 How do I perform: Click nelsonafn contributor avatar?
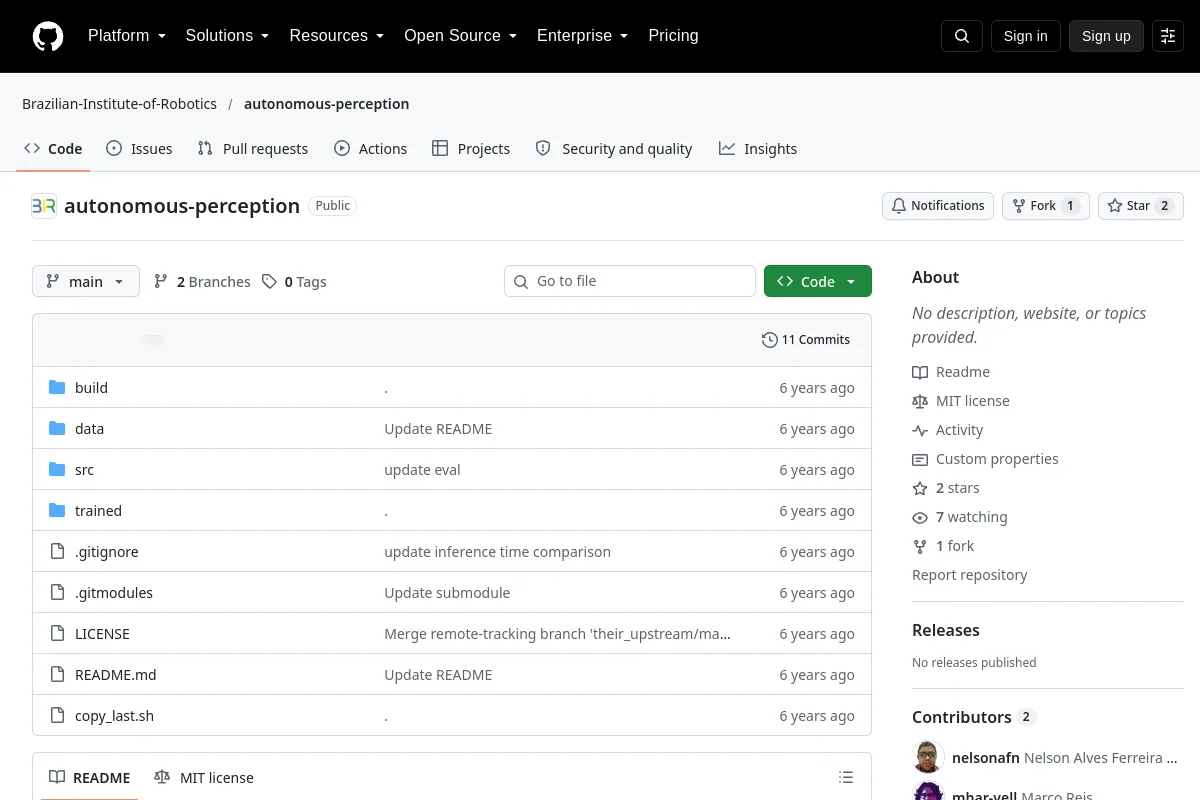click(929, 758)
